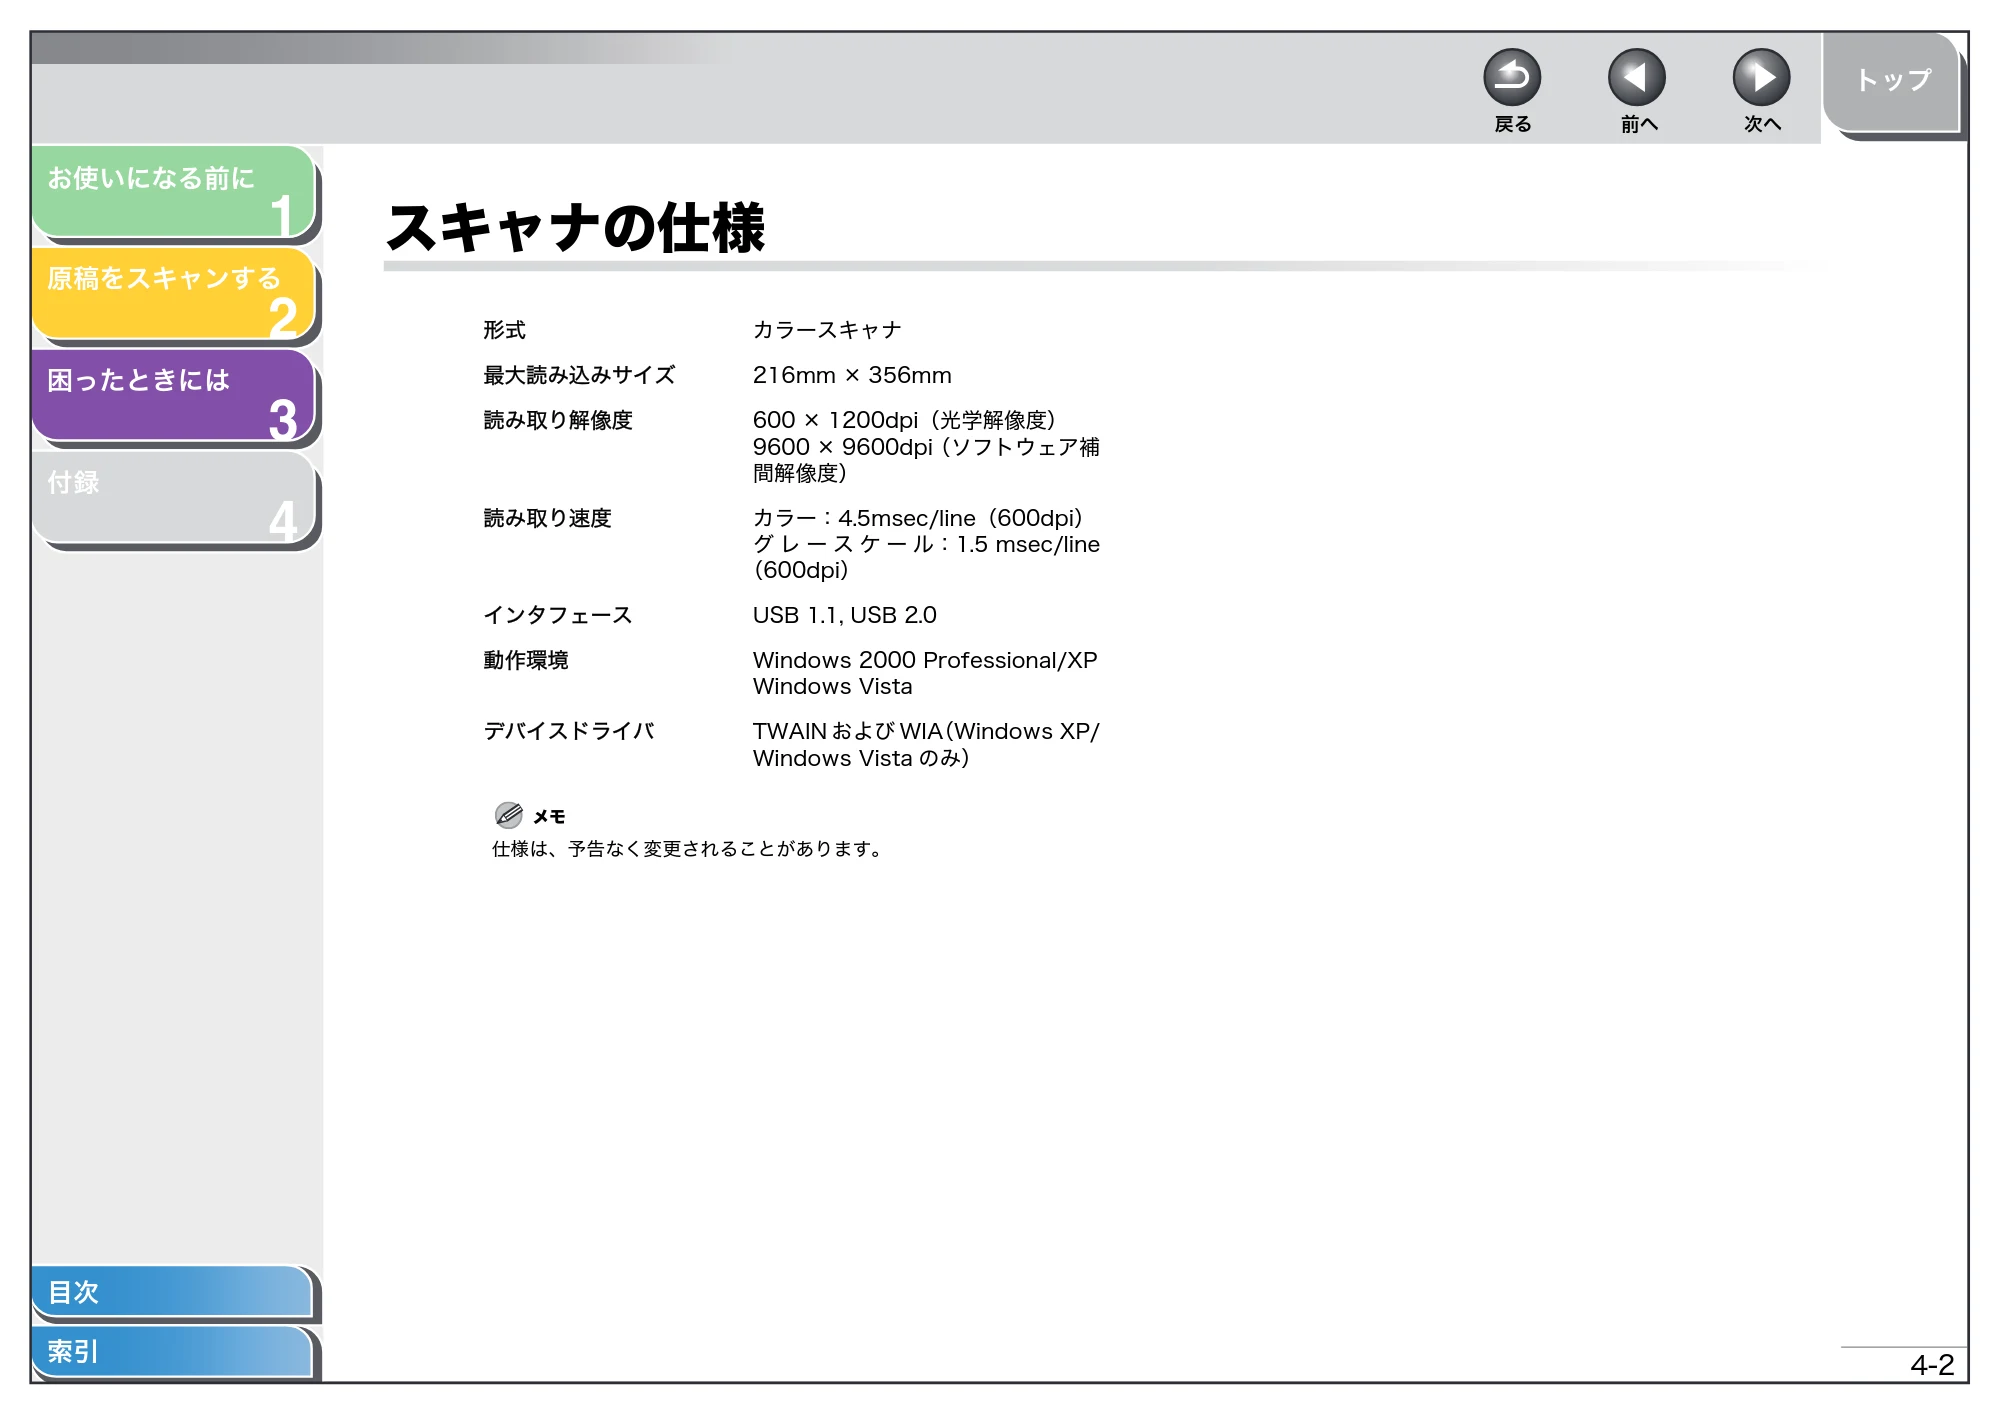Open the トップ tab
Image resolution: width=2000 pixels, height=1414 pixels.
1892,83
